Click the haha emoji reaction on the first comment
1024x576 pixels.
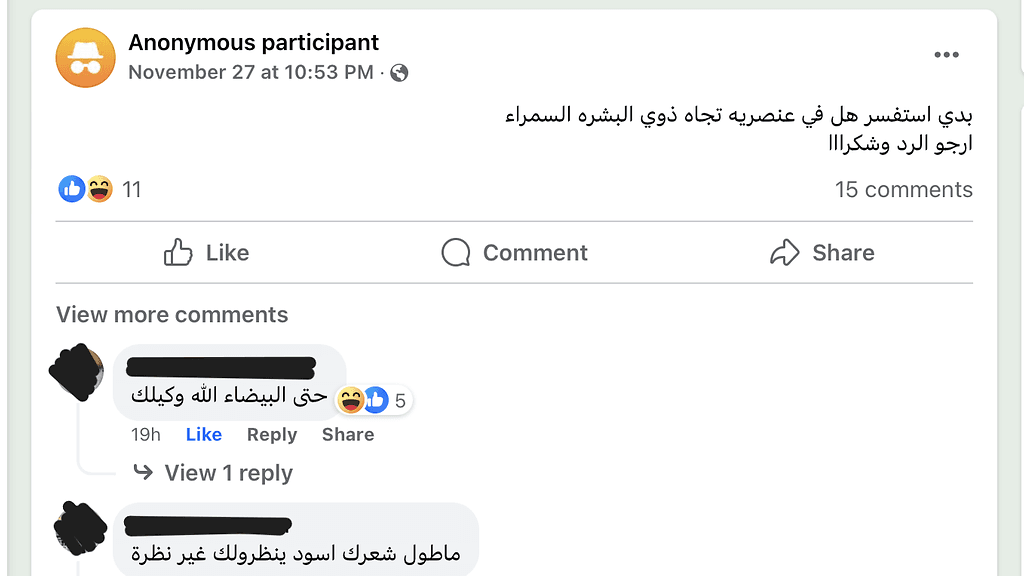click(x=351, y=399)
